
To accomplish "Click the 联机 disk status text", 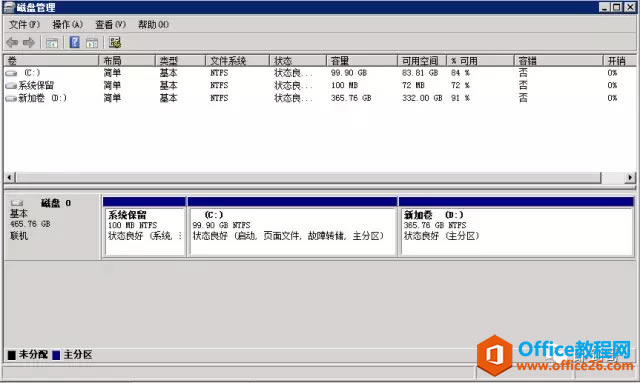I will (19, 236).
